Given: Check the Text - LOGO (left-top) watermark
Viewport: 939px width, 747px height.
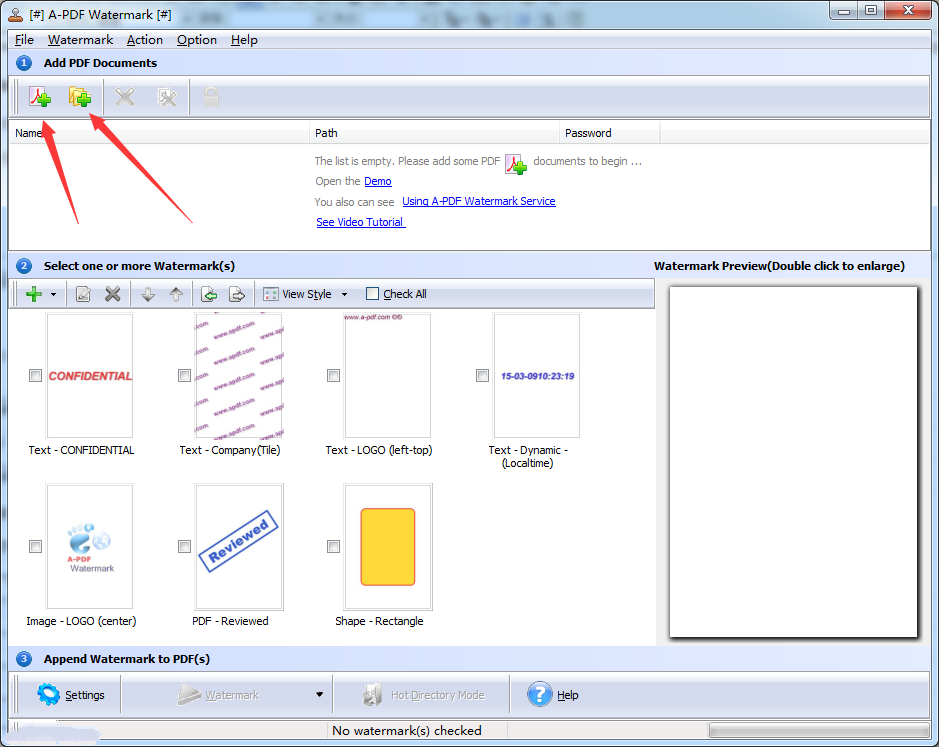Looking at the screenshot, I should point(334,376).
